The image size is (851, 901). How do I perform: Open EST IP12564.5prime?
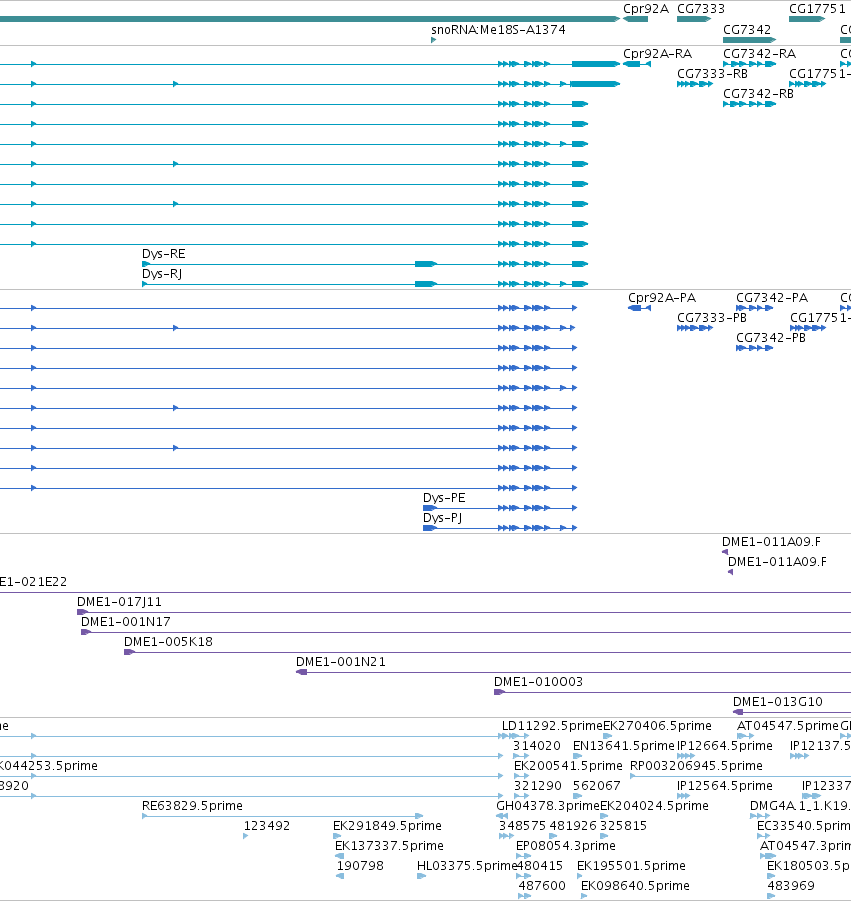click(725, 786)
